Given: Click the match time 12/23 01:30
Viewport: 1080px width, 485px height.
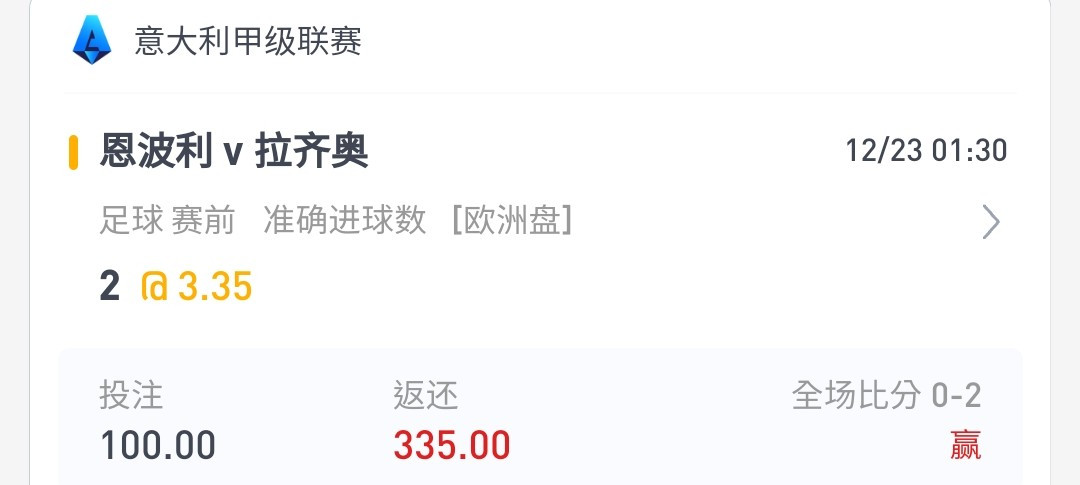Looking at the screenshot, I should (x=926, y=151).
